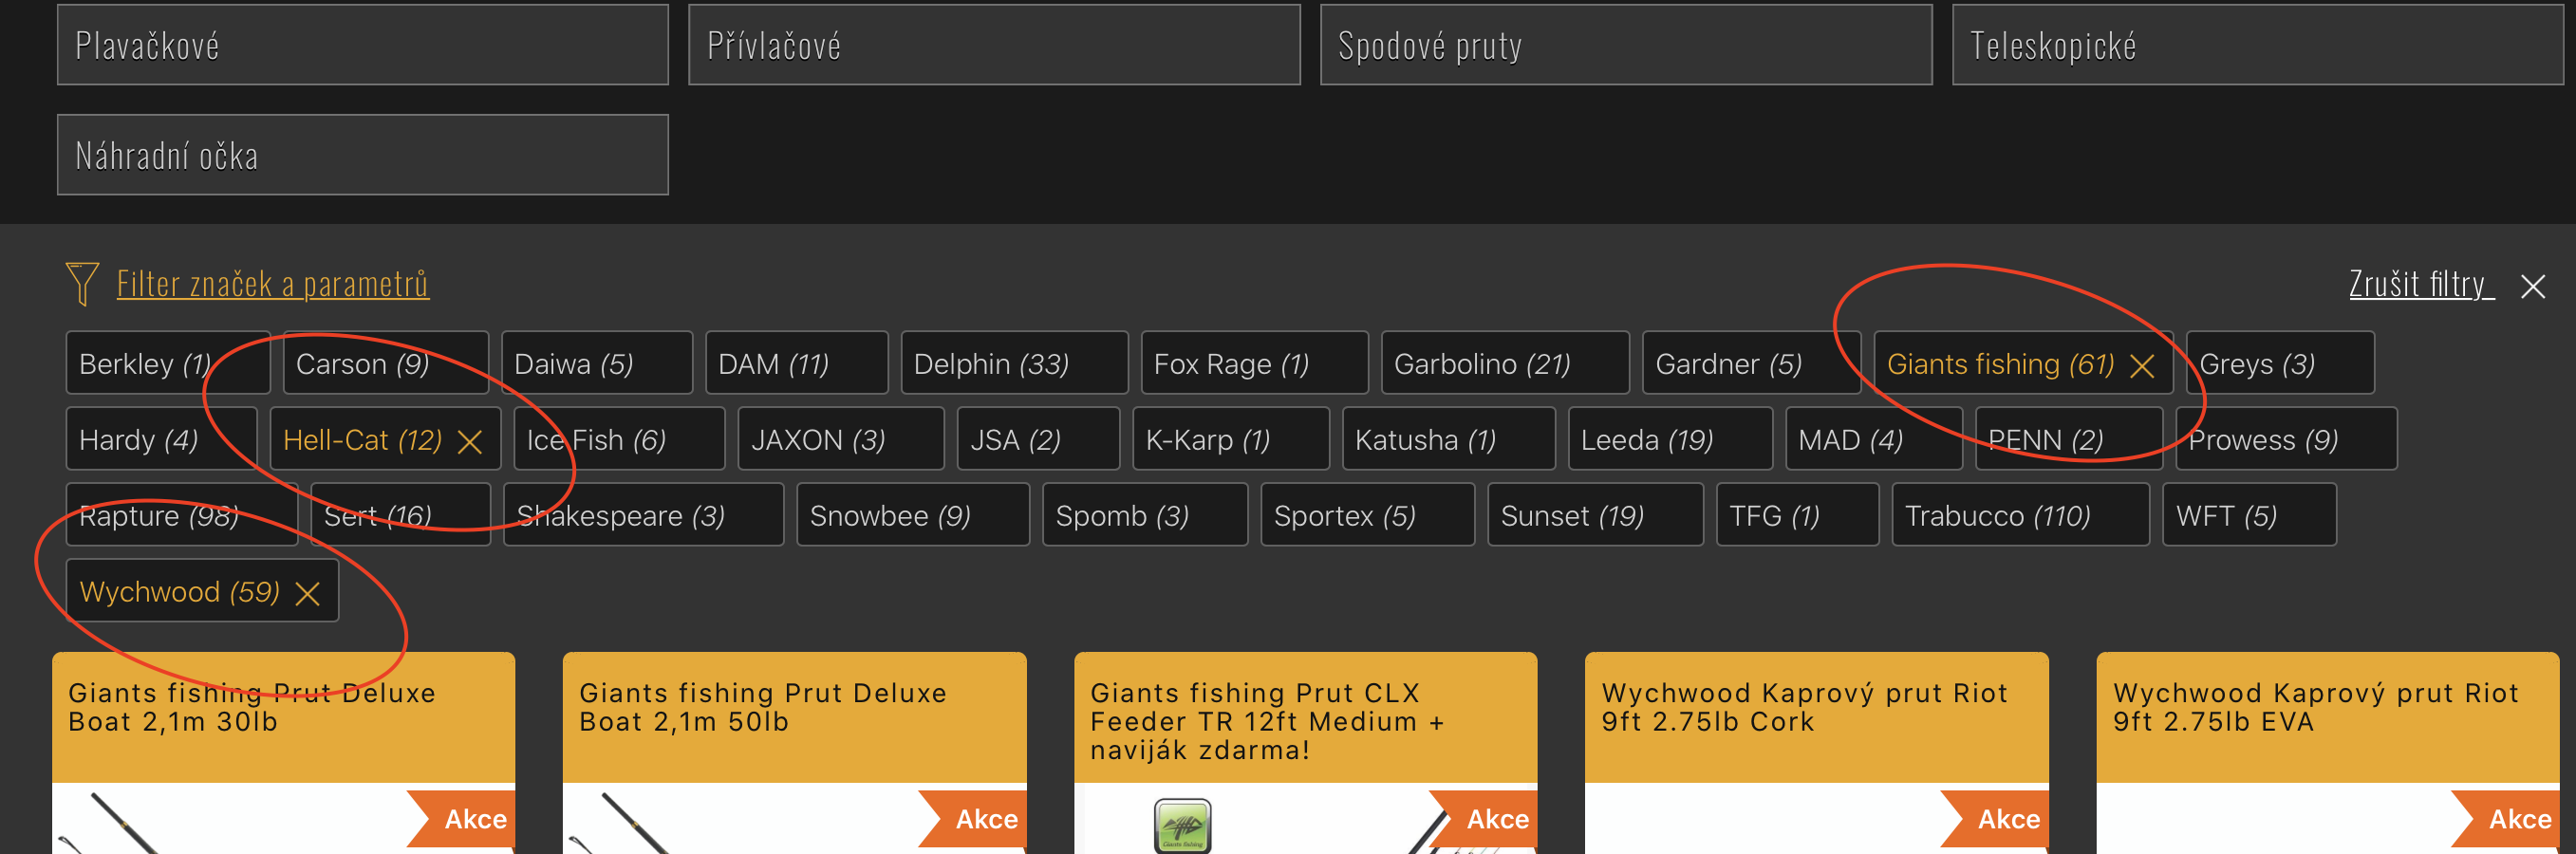Viewport: 2576px width, 854px height.
Task: Open the Náhradní očka category
Action: 363,155
